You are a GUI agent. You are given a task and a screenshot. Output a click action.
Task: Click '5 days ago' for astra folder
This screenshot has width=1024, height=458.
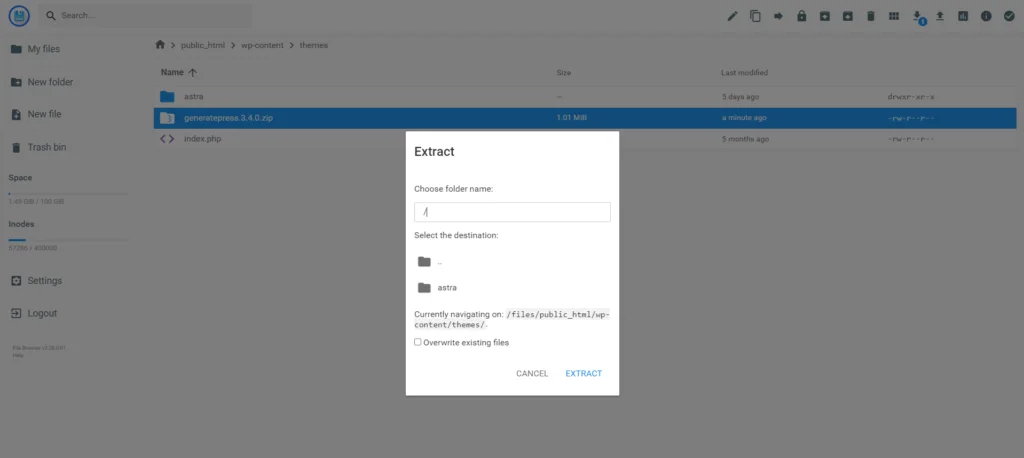(740, 97)
